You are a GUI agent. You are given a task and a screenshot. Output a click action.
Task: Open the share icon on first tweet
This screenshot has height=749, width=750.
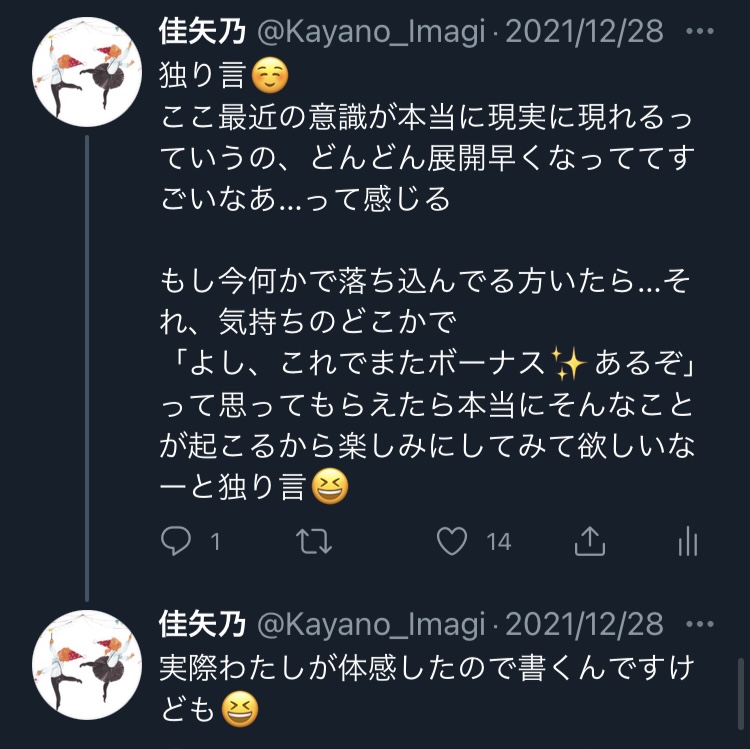(590, 541)
